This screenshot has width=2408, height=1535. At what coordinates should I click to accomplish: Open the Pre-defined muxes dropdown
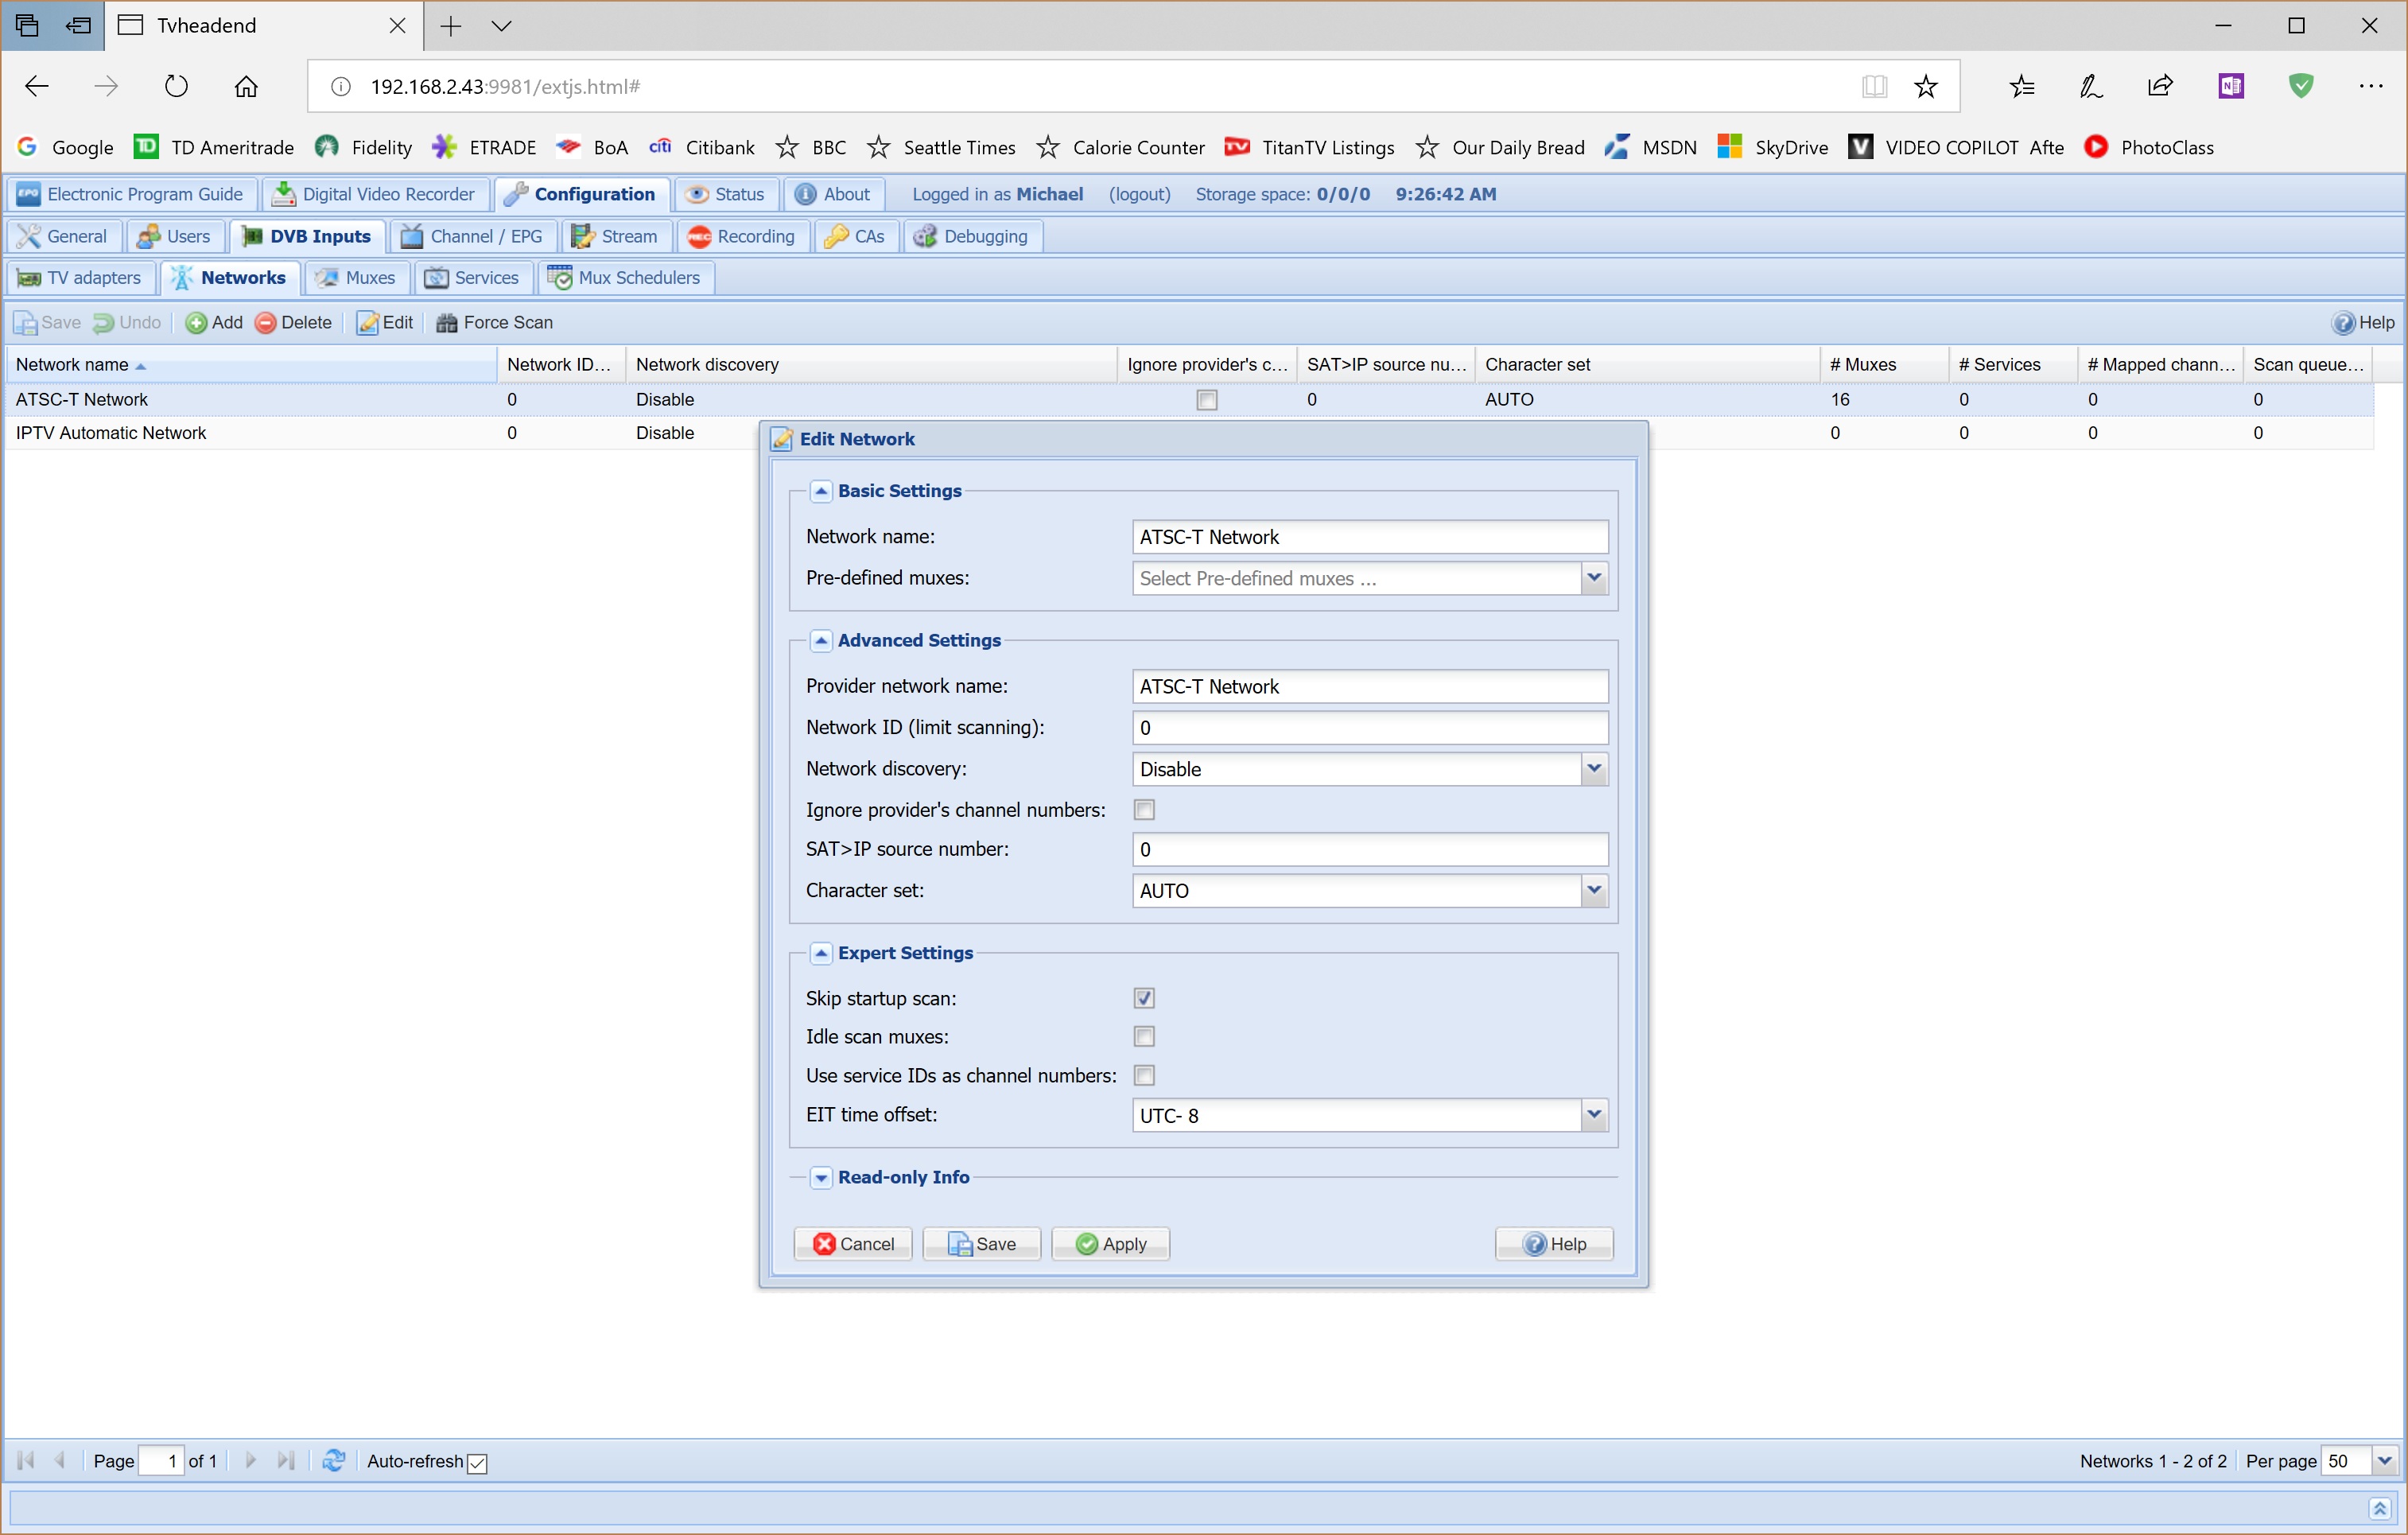click(x=1594, y=577)
